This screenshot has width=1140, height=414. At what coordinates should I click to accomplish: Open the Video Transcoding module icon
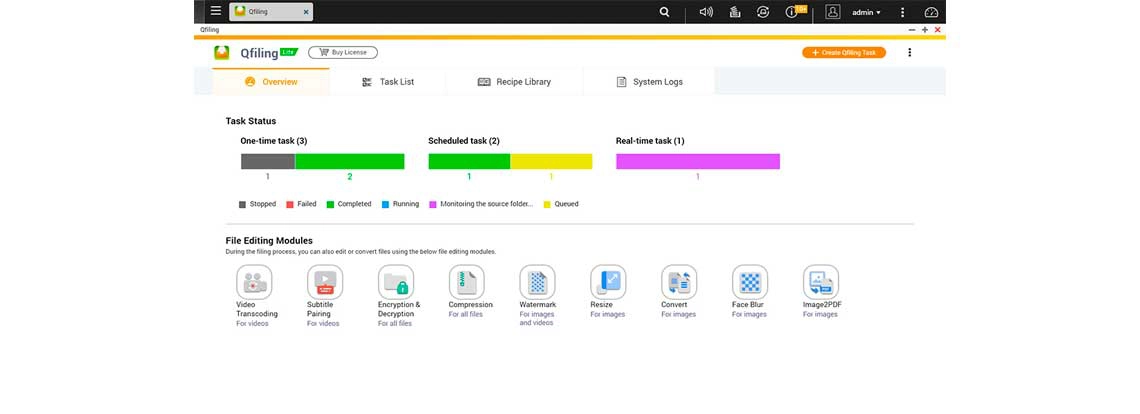[x=254, y=282]
